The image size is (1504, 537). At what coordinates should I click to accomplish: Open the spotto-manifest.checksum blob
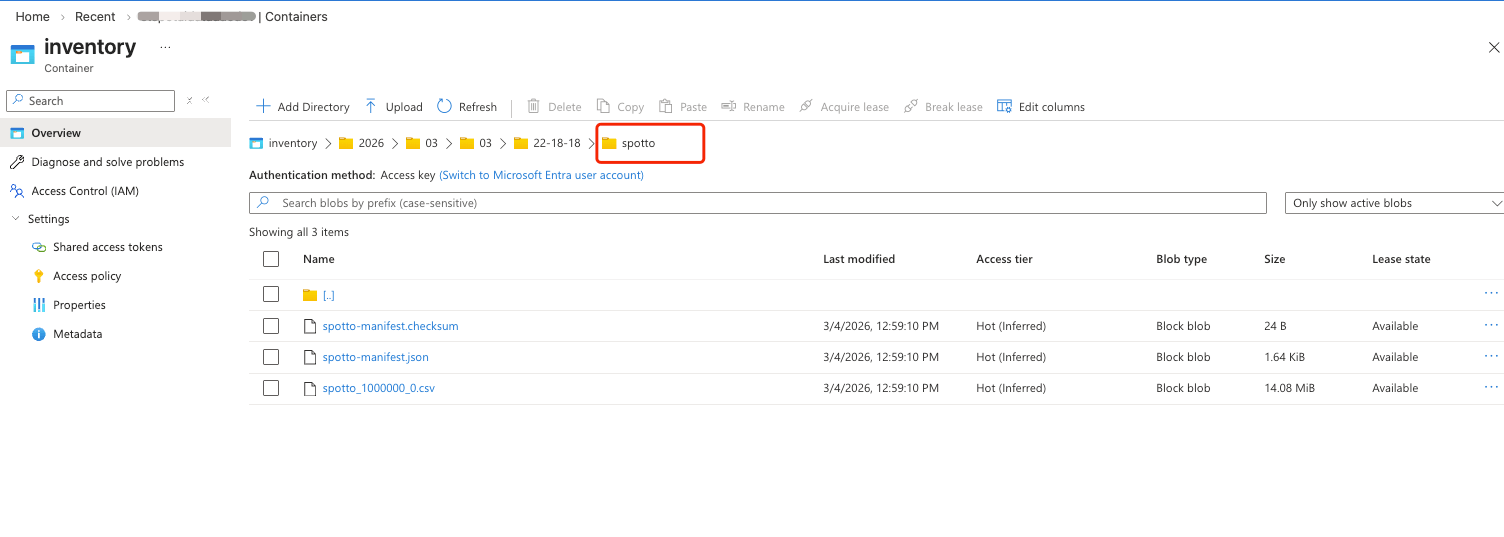point(390,326)
